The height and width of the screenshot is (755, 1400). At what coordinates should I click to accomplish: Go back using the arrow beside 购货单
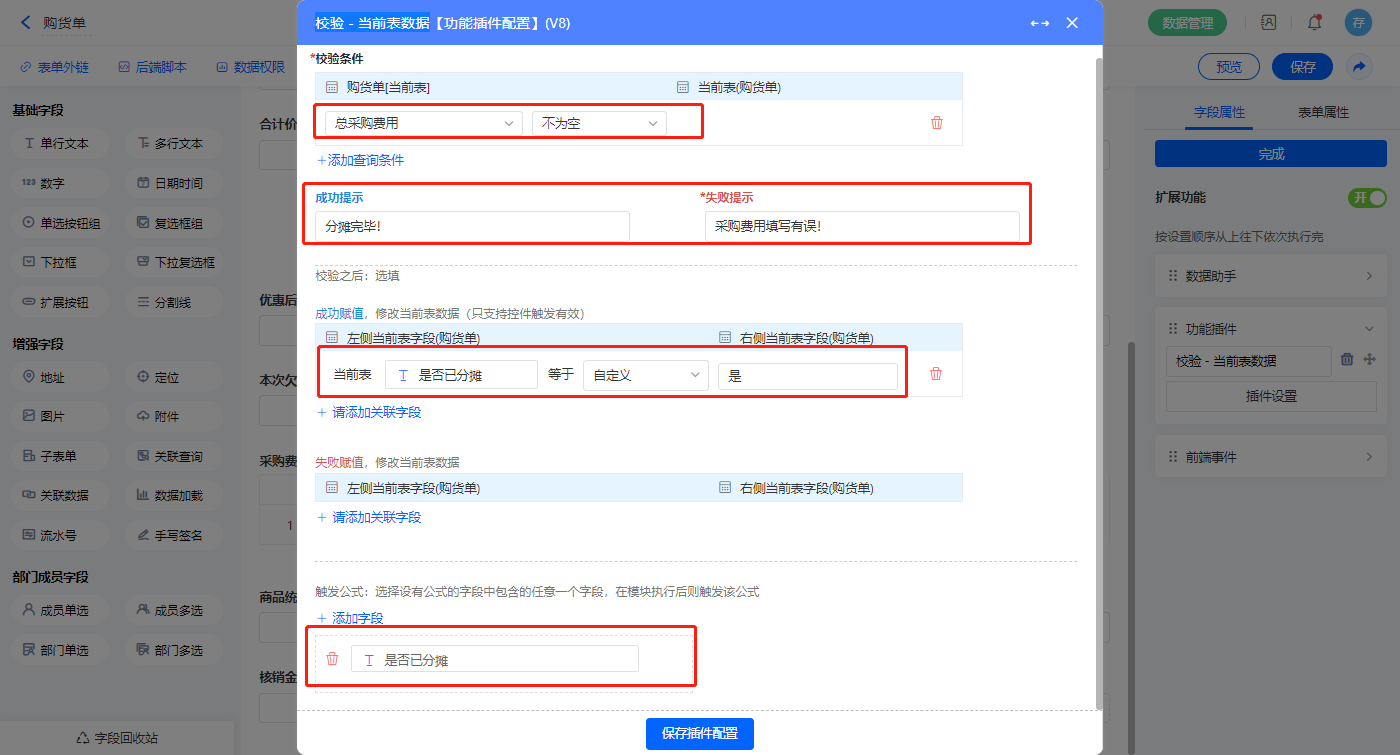(x=25, y=22)
